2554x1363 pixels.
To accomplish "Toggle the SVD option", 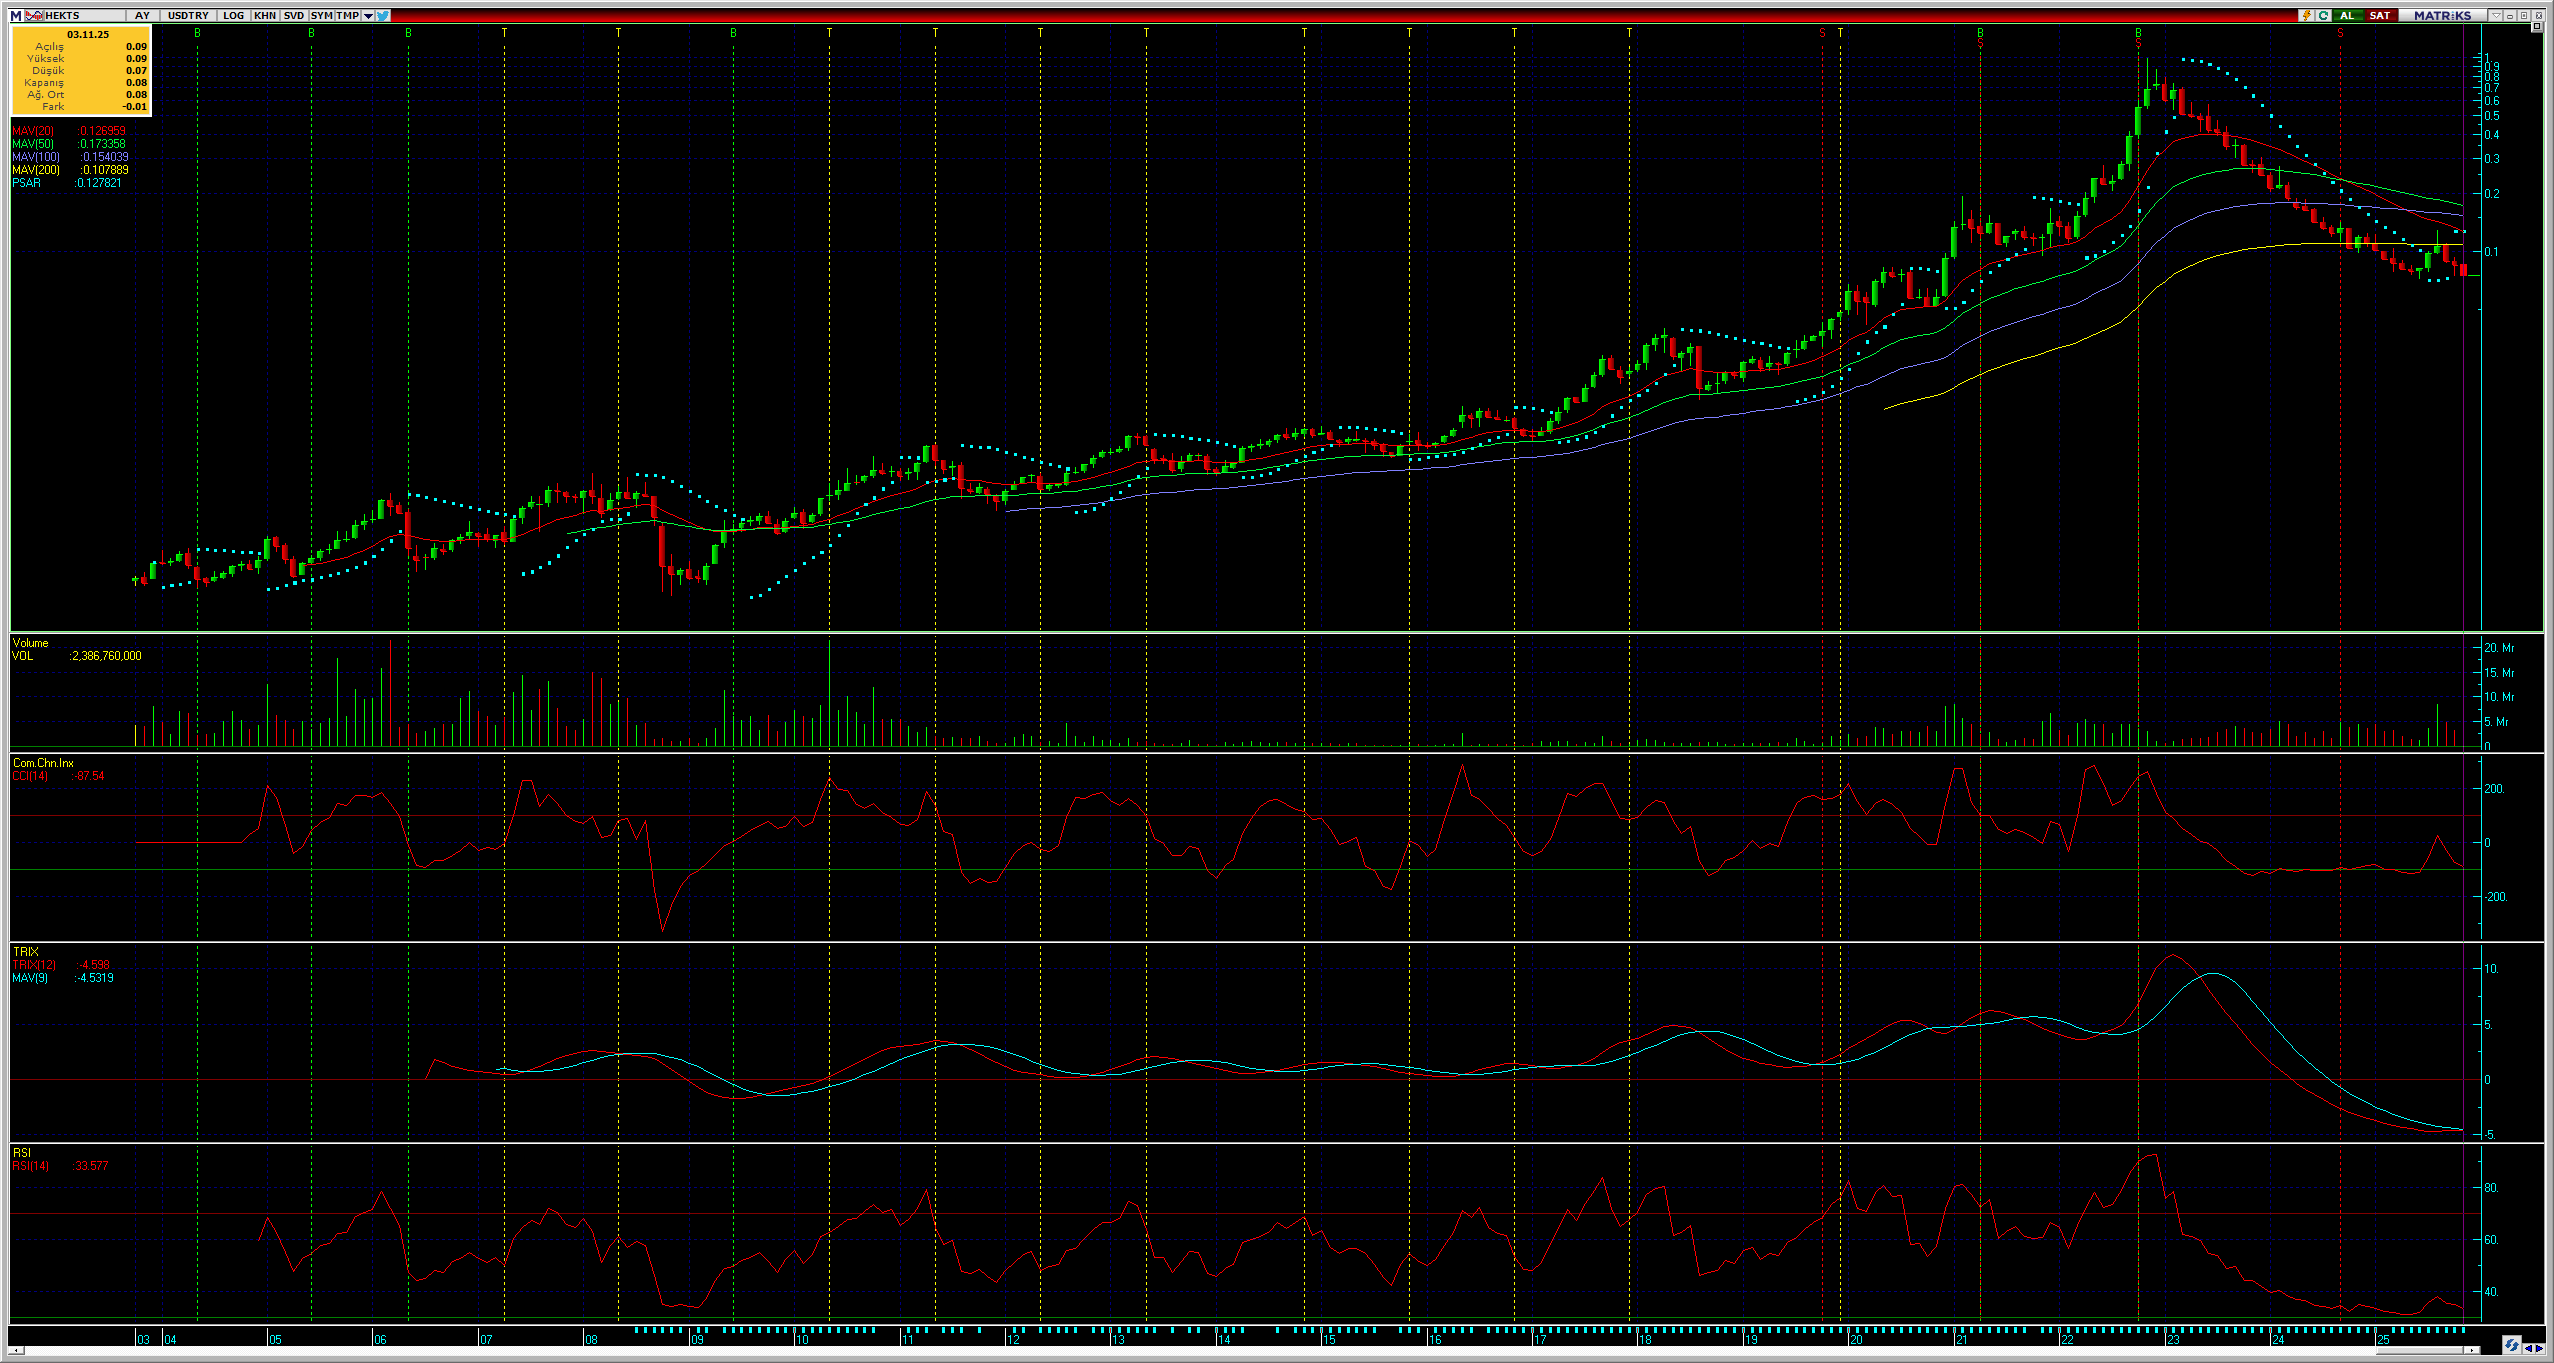I will pos(294,16).
